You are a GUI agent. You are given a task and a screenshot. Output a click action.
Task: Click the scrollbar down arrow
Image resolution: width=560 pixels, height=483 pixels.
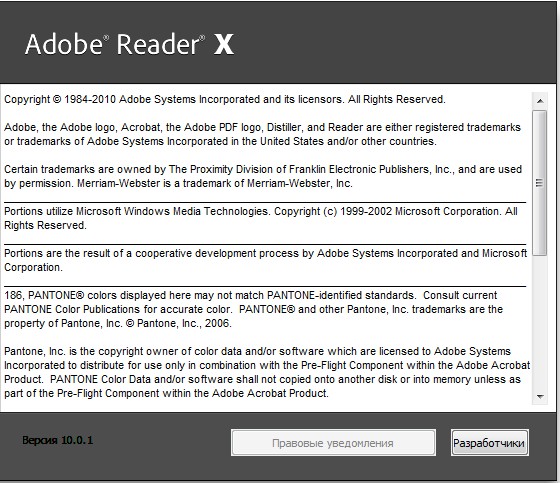click(540, 397)
